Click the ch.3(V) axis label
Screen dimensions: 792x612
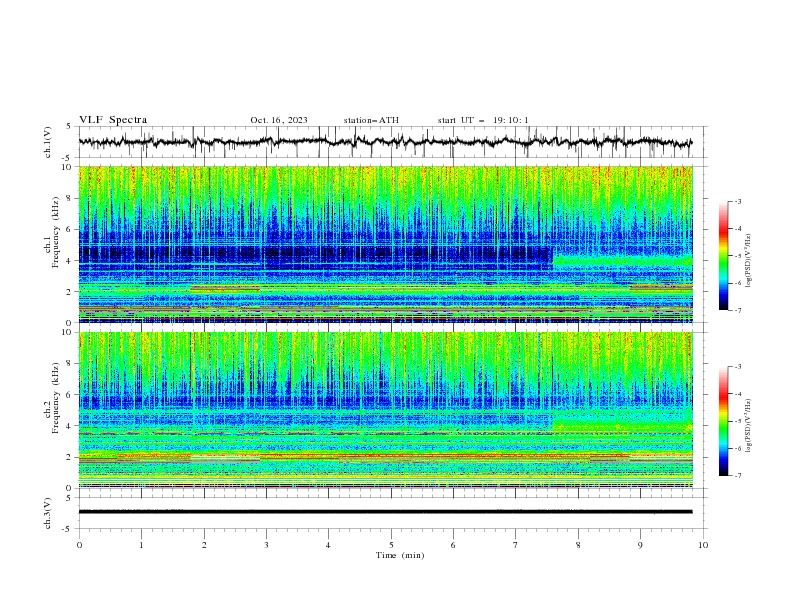tap(47, 513)
